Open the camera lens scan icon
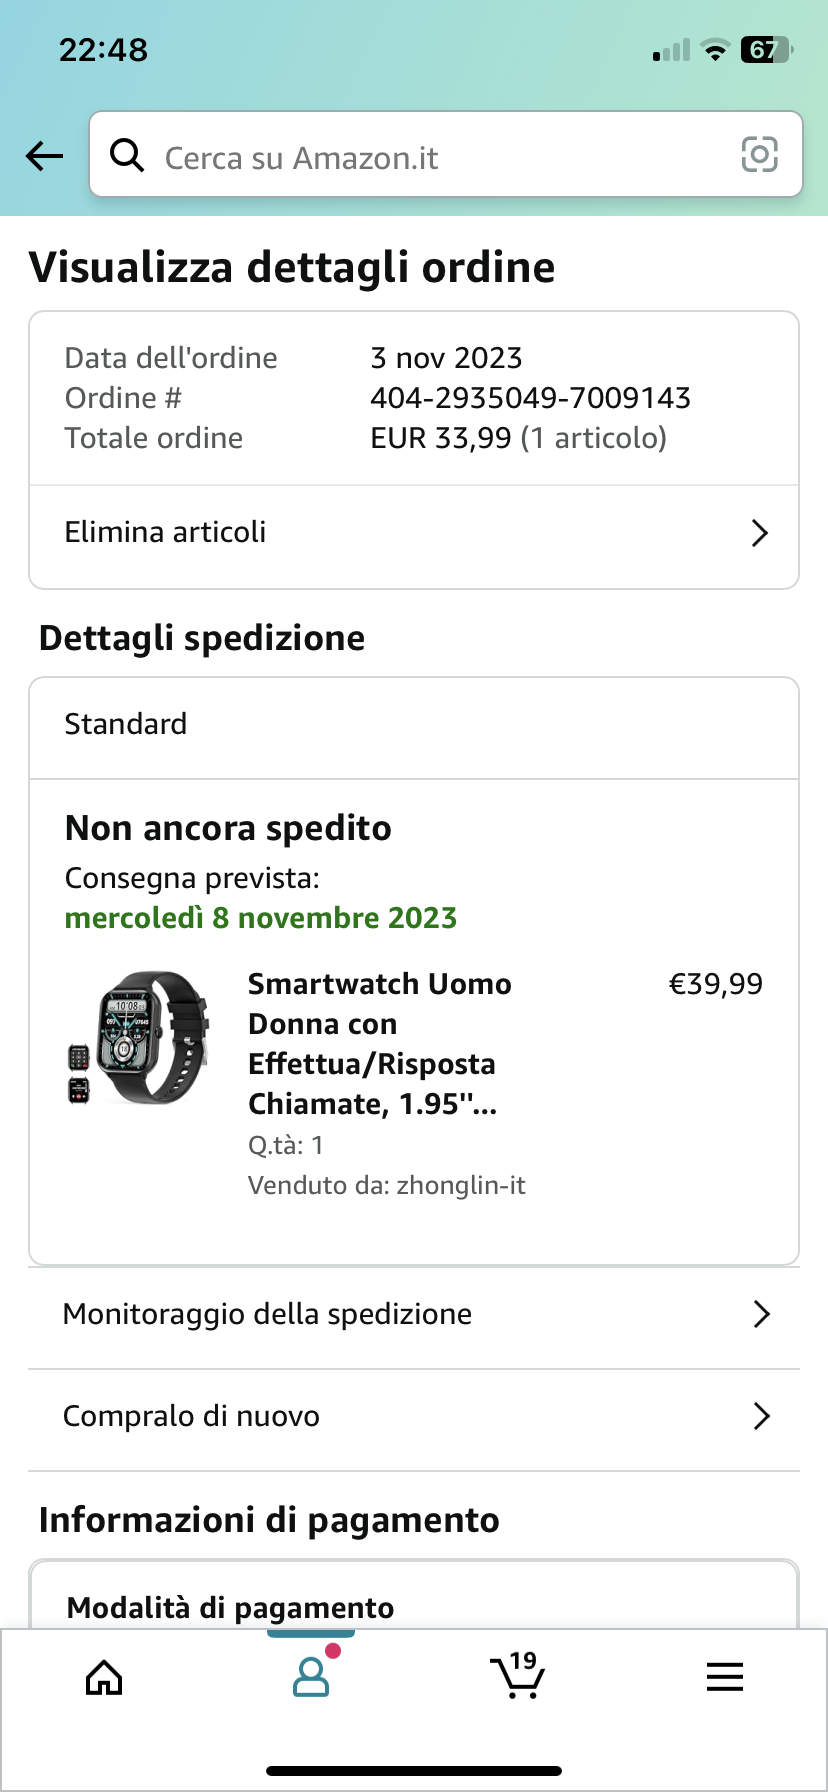 coord(759,155)
